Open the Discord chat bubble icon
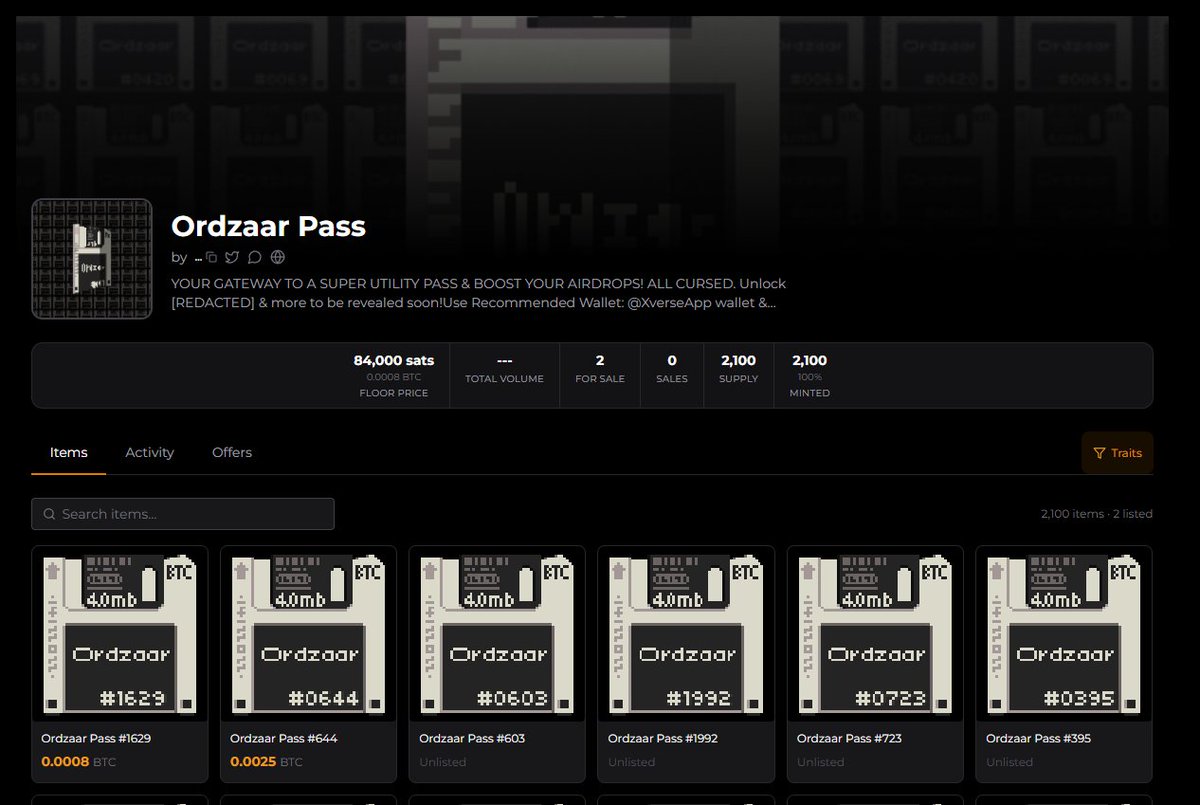Screen dimensions: 1200x805 (x=255, y=257)
